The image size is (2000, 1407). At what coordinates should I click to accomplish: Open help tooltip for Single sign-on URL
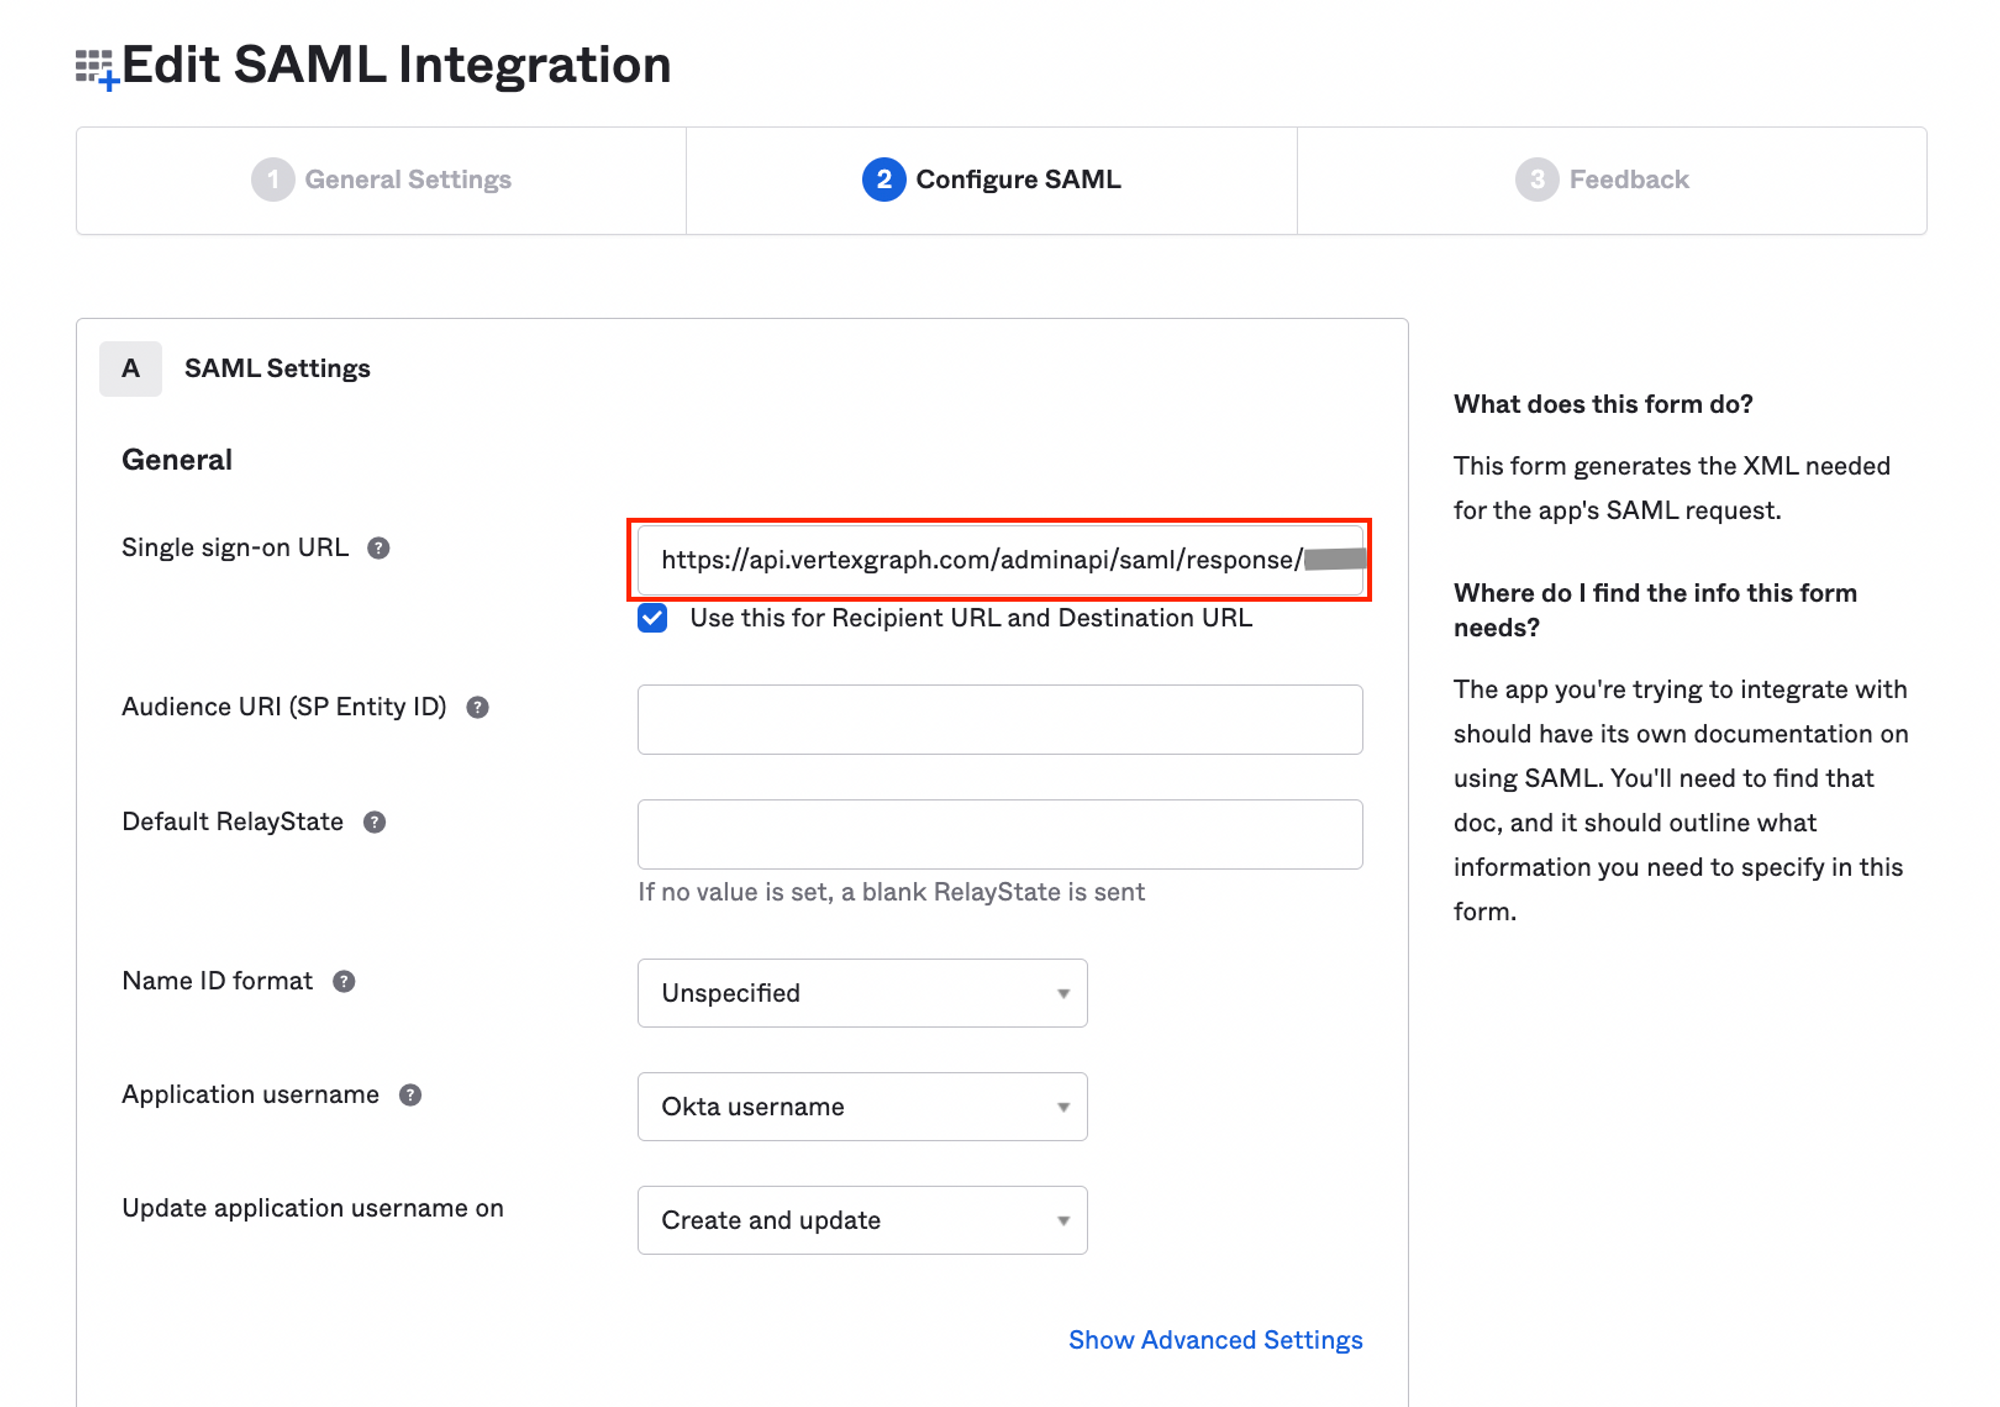pyautogui.click(x=378, y=548)
